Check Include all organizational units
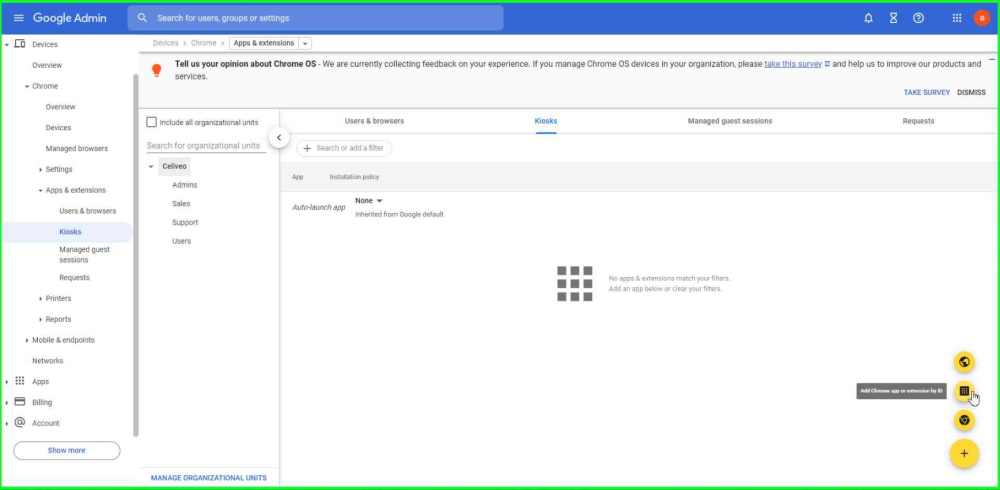This screenshot has width=1000, height=490. tap(151, 122)
